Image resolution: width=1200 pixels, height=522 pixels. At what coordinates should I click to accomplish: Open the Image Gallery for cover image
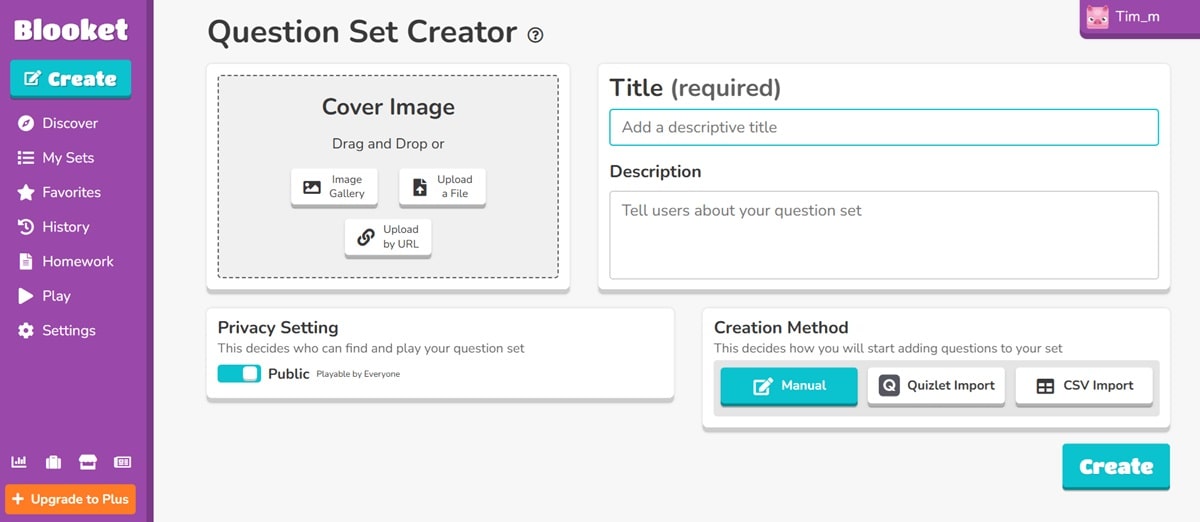click(x=334, y=187)
